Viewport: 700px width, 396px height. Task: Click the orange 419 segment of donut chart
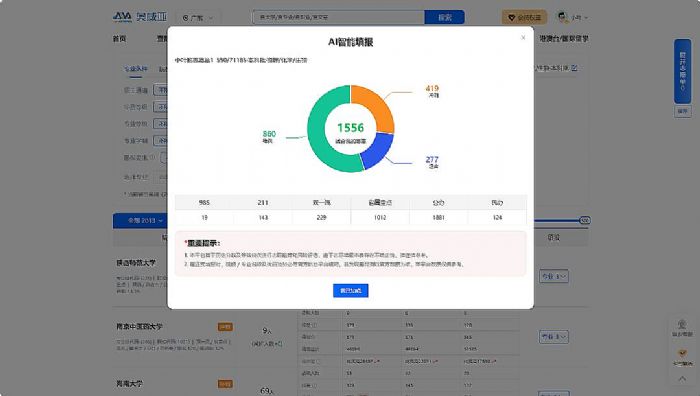pos(375,107)
